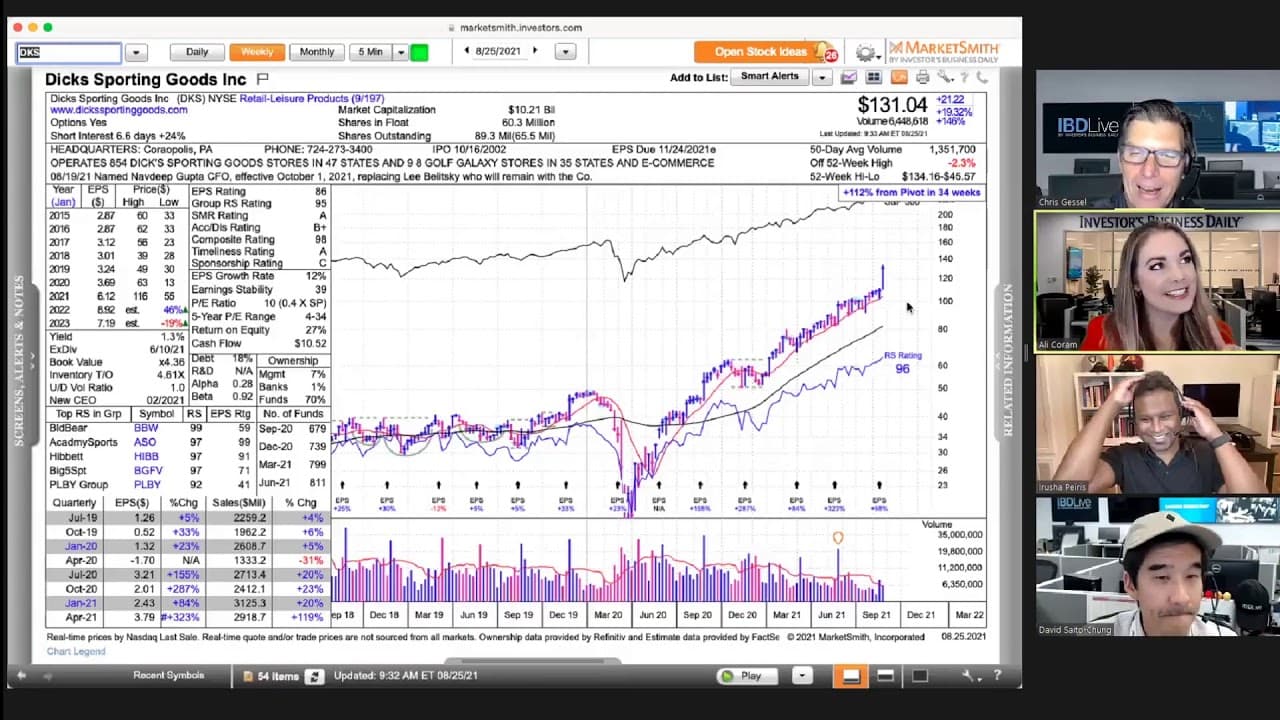
Task: Click the RS Rating 96 label on chart
Action: coord(902,362)
